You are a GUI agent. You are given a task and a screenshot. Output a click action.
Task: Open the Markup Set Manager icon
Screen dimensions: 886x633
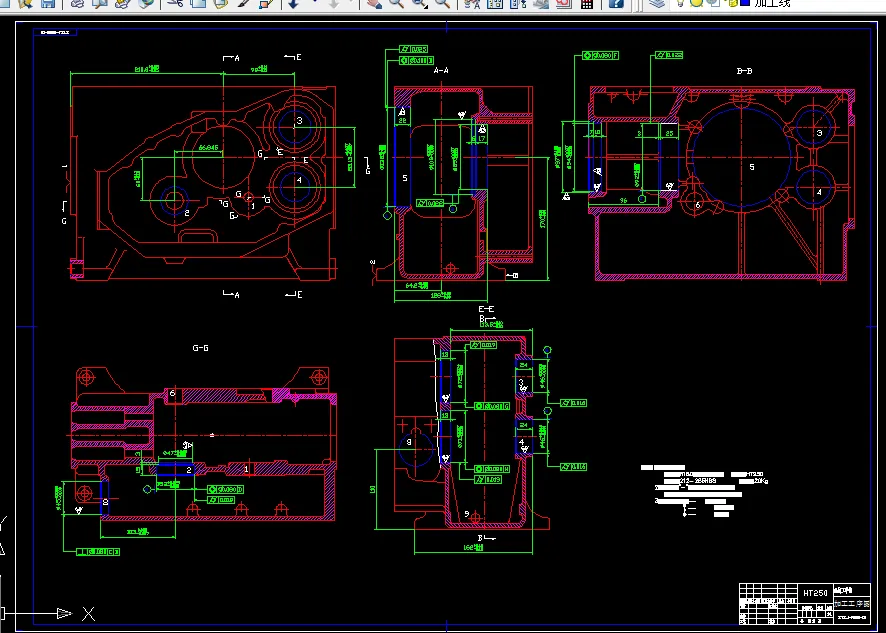pos(564,3)
